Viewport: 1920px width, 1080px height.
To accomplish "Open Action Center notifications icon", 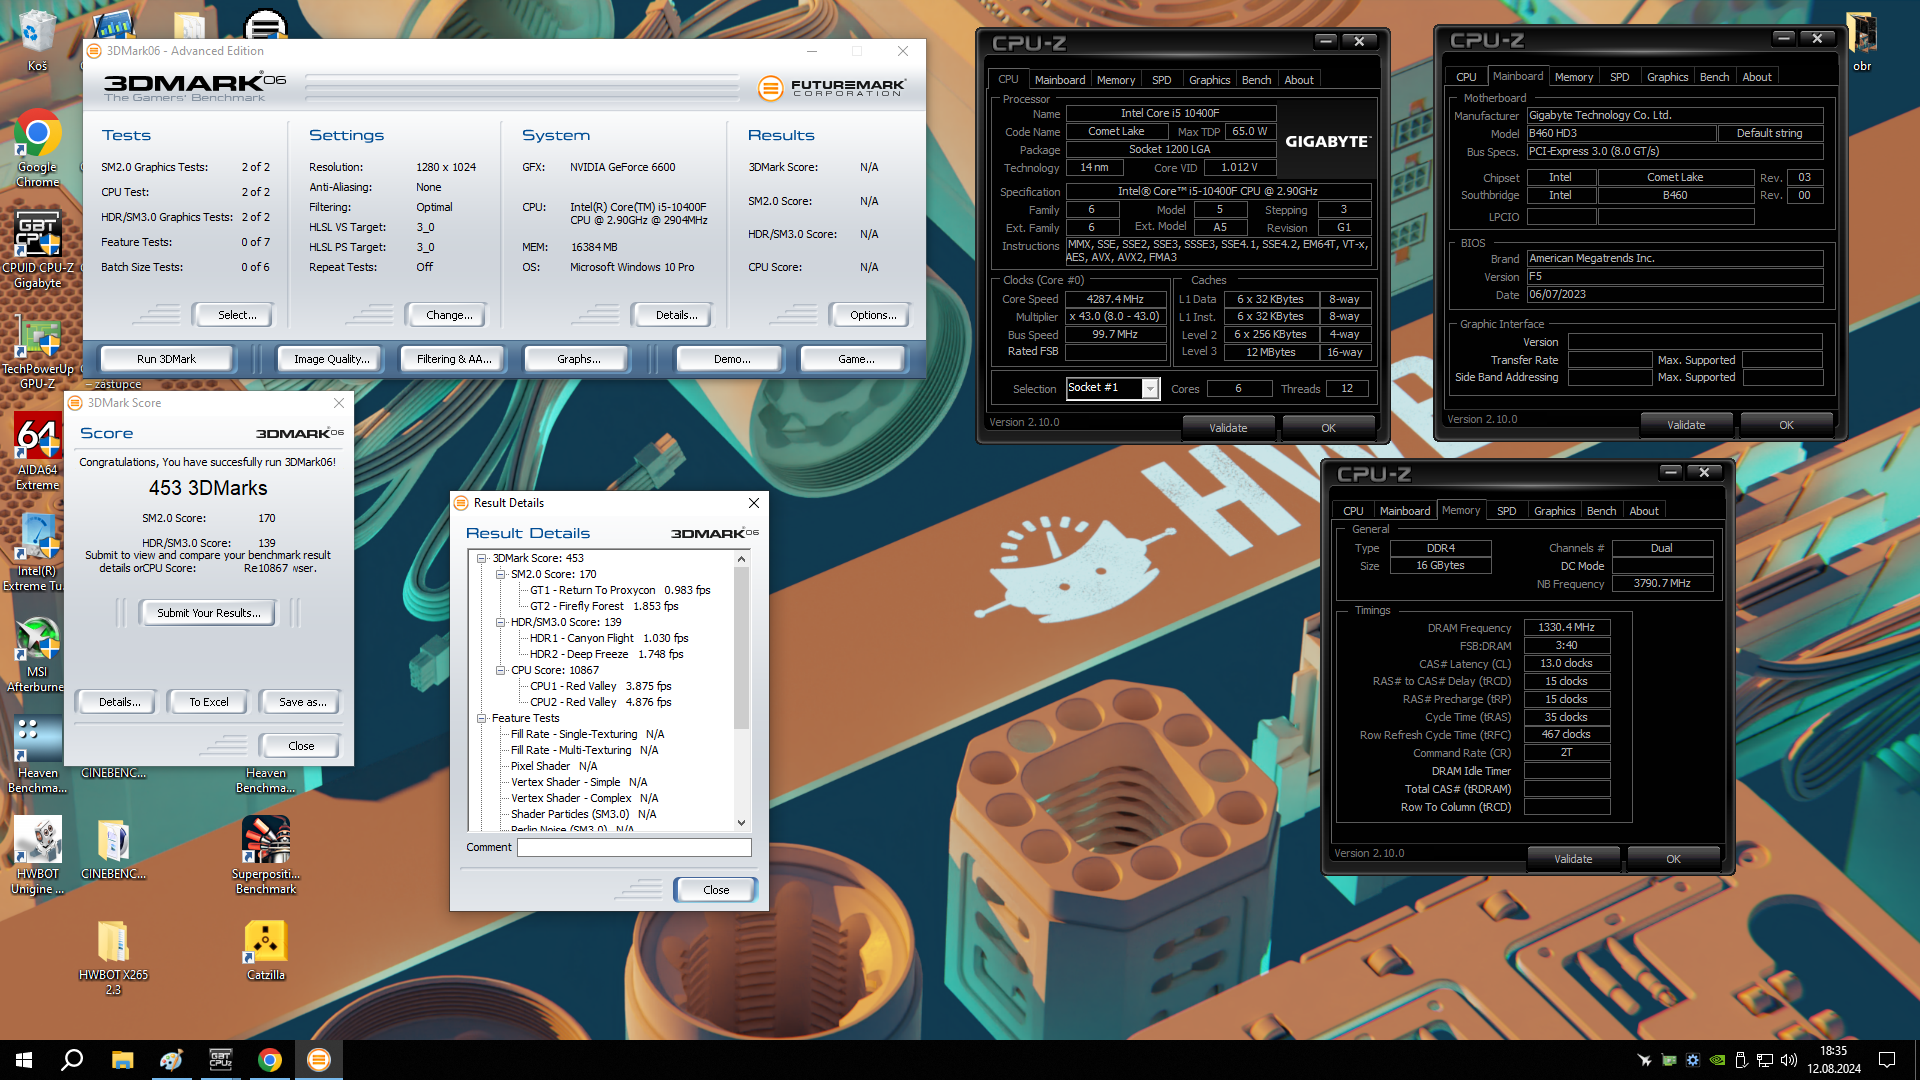I will [1887, 1060].
